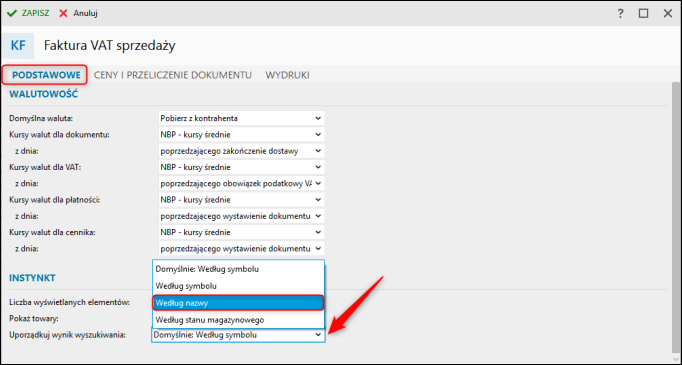Screen dimensions: 682x365
Task: Choose the Według symbolu list option
Action: pyautogui.click(x=238, y=286)
